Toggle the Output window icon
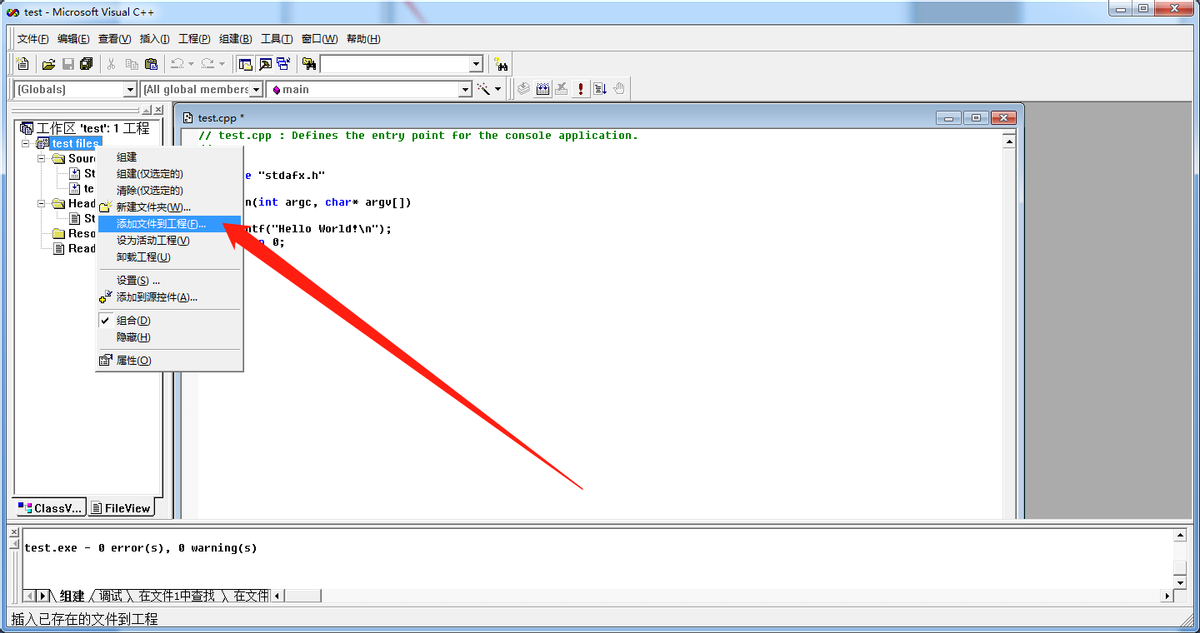Screen dimensions: 1200x633 [265, 64]
